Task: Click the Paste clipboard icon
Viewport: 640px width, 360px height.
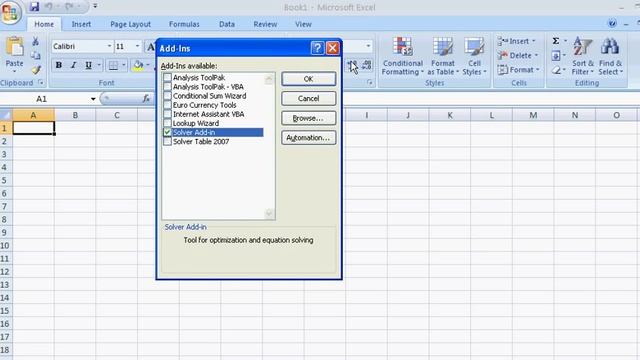Action: tap(15, 47)
